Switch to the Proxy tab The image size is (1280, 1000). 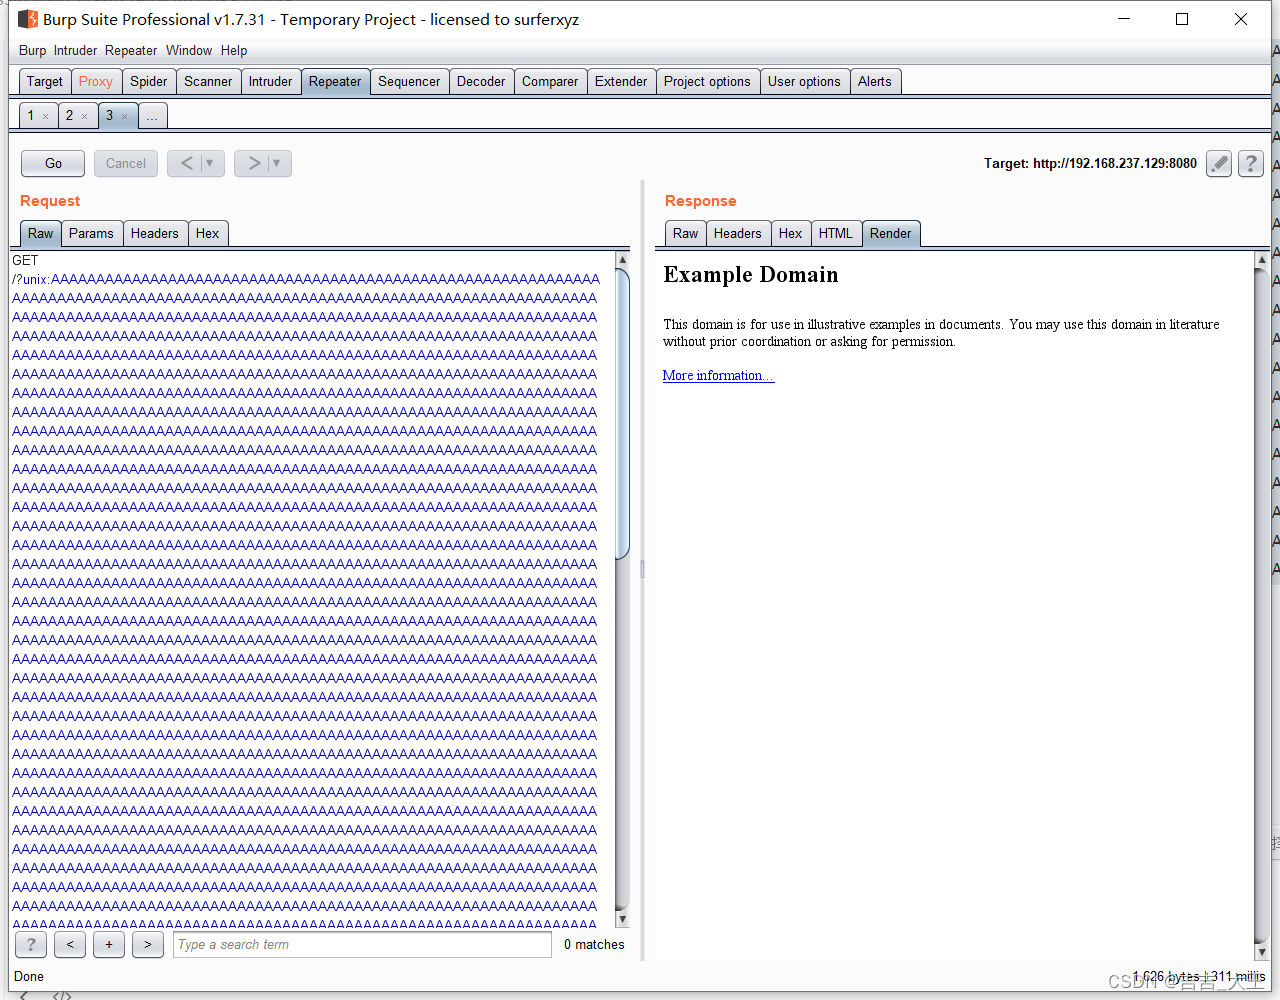tap(95, 81)
